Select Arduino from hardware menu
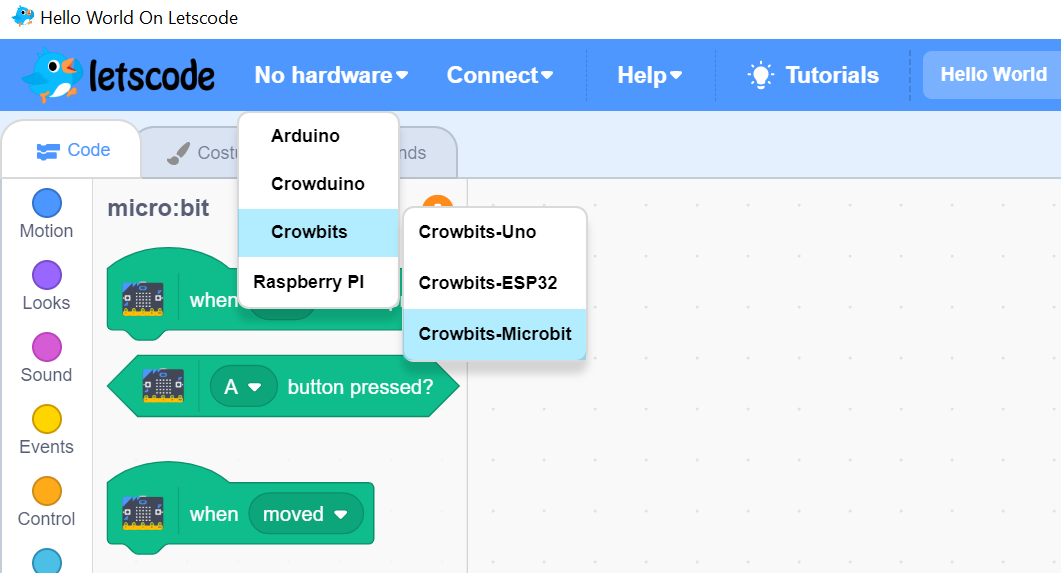This screenshot has width=1061, height=573. (x=319, y=136)
